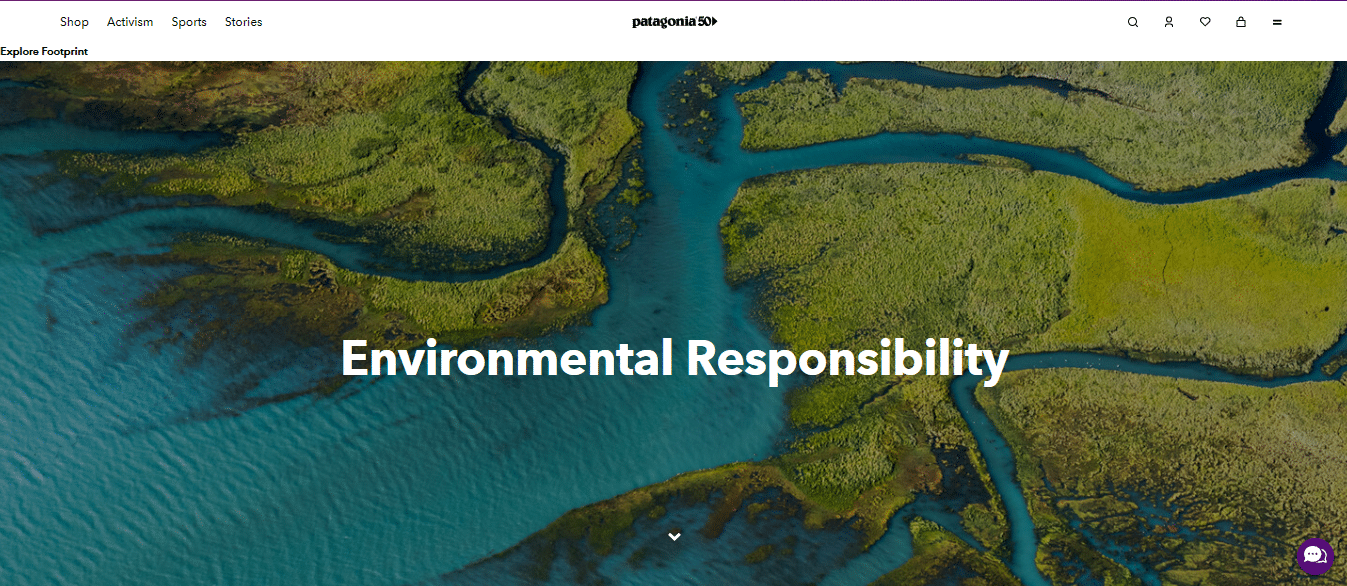Screen dimensions: 1347x586
Task: Open the shopping bag icon
Action: click(1241, 22)
